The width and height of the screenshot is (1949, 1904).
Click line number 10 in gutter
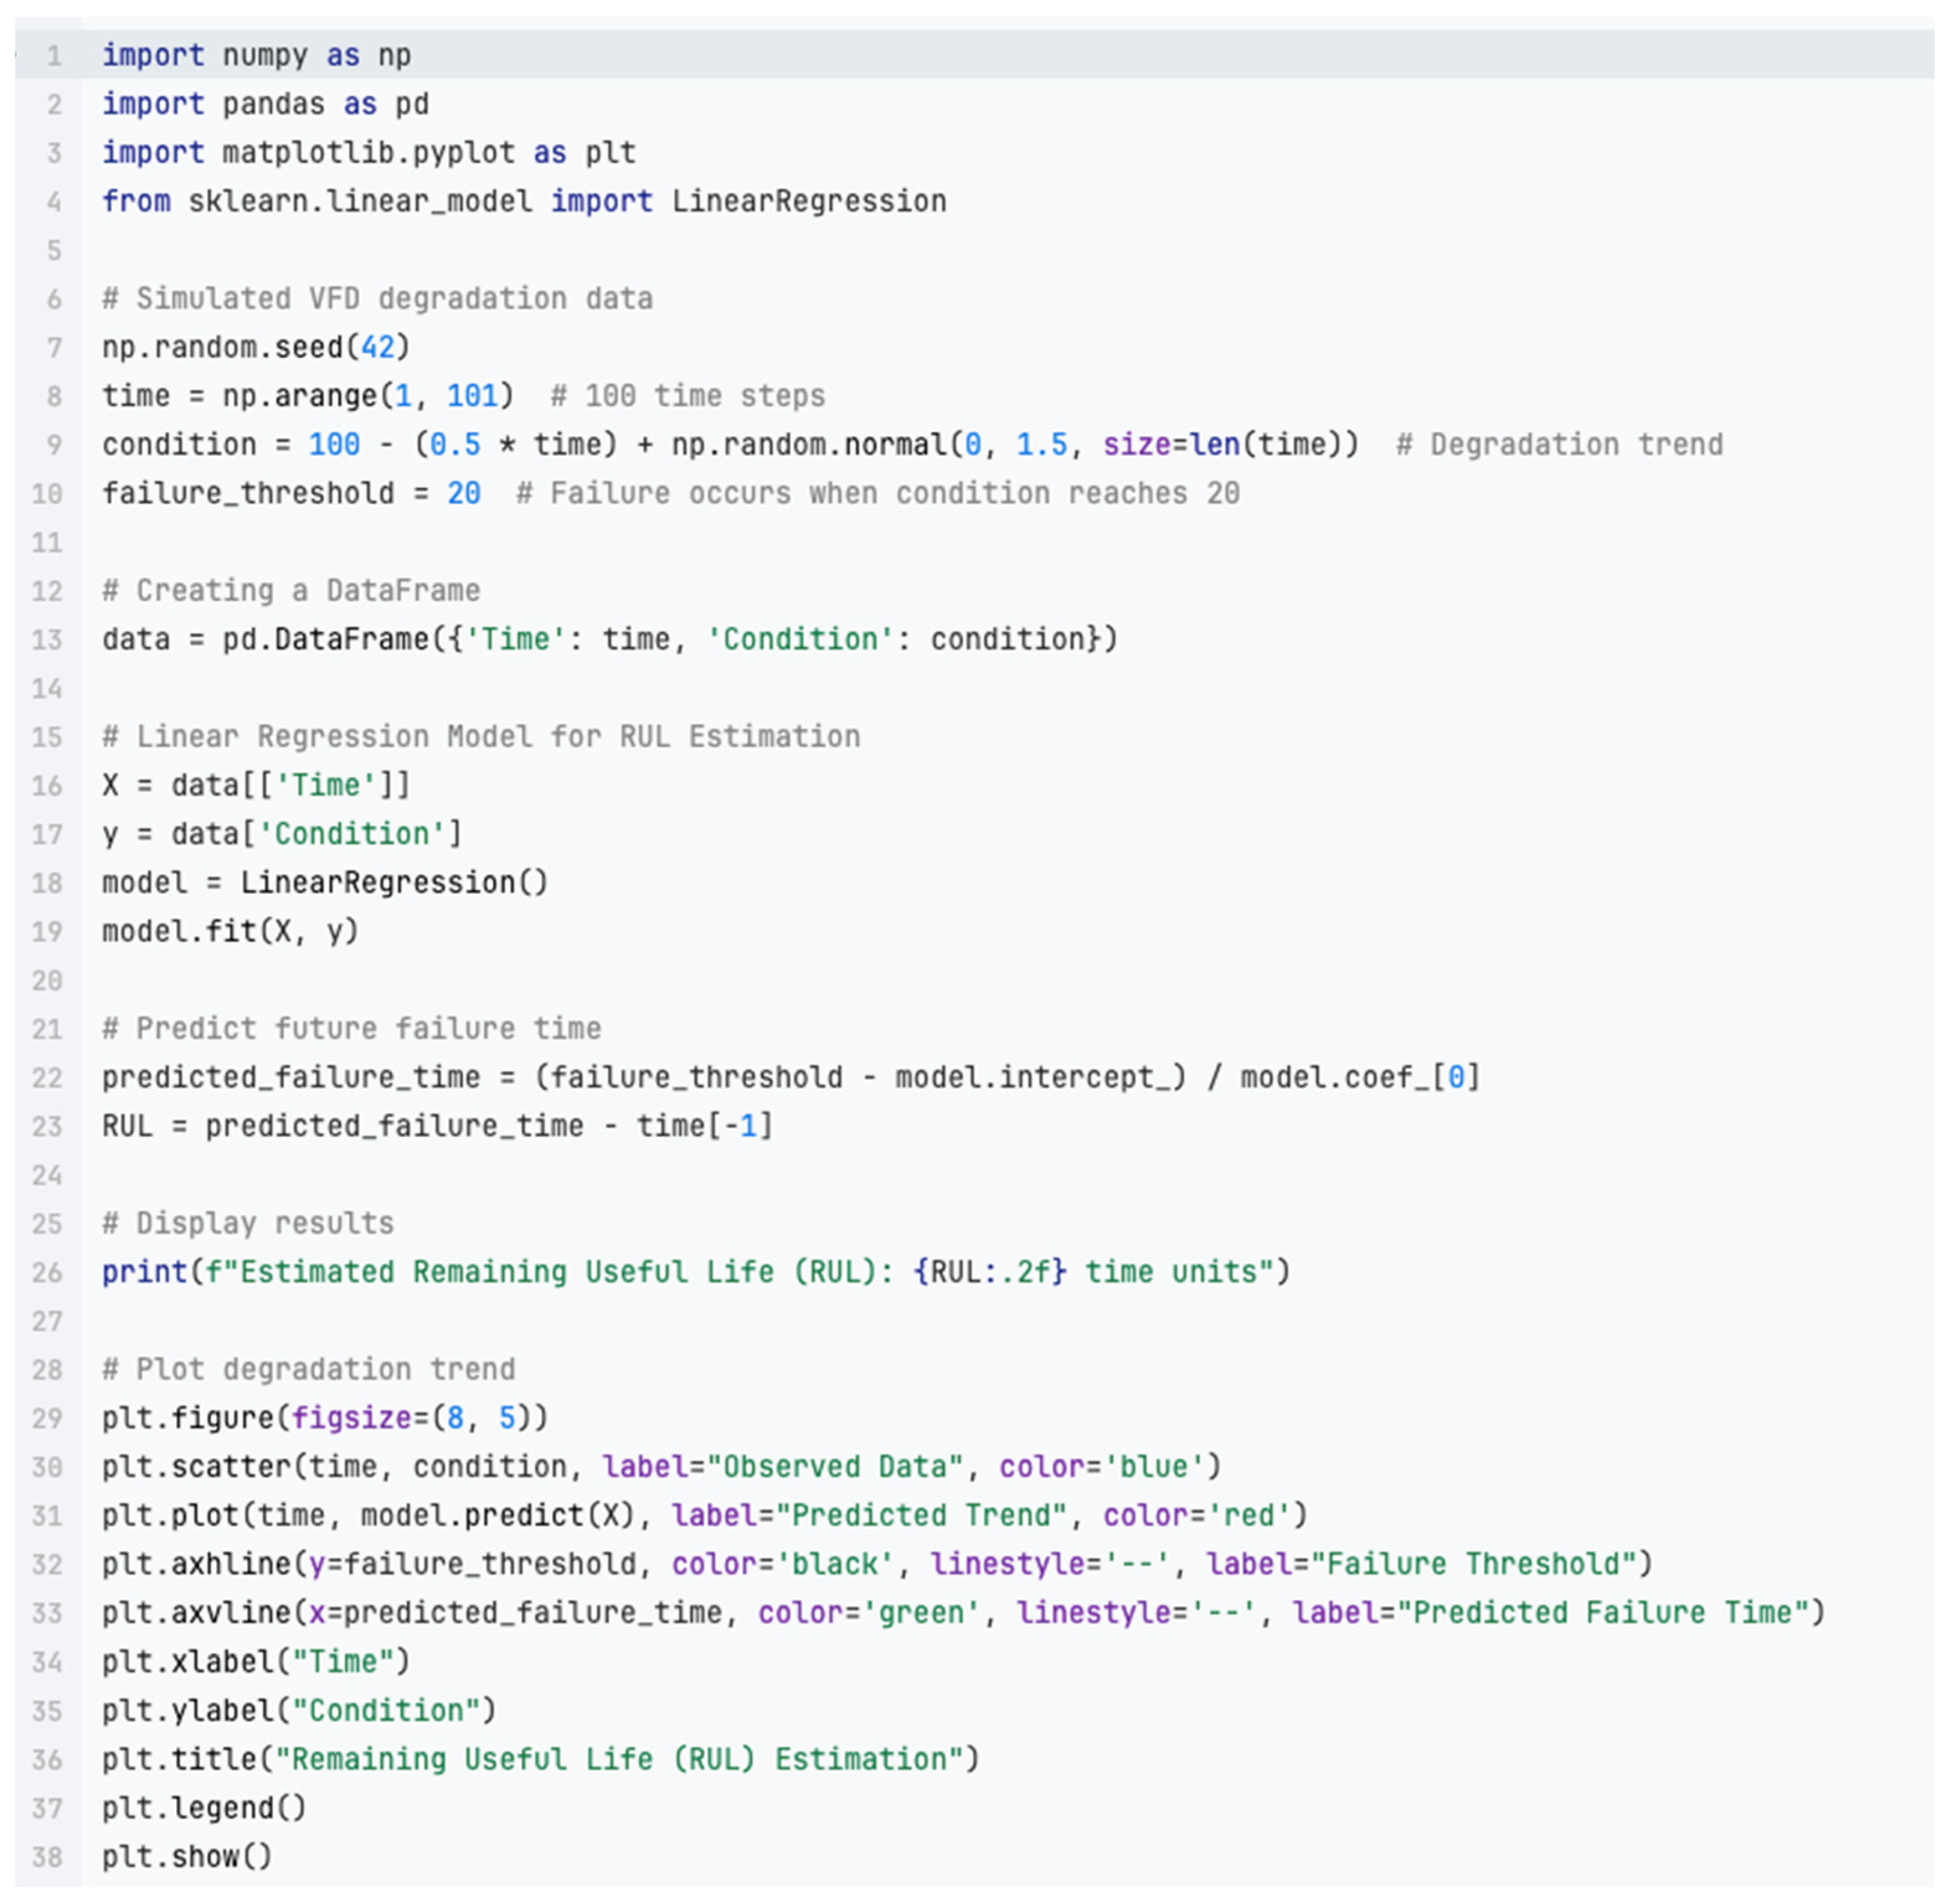pos(47,494)
